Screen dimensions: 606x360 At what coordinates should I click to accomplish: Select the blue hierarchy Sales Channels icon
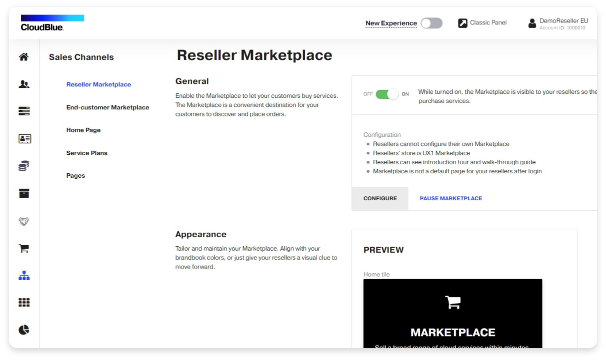[24, 275]
